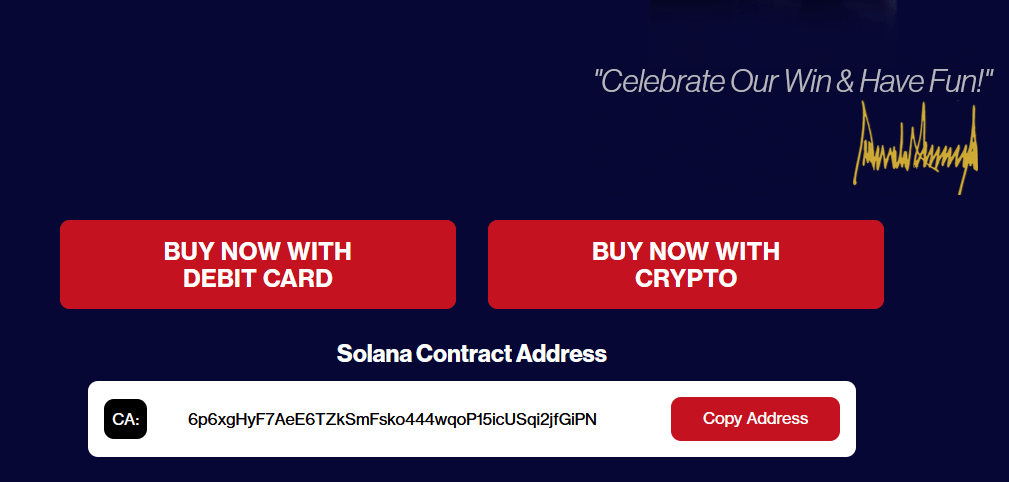Click Buy Now With Crypto
This screenshot has width=1009, height=482.
pyautogui.click(x=686, y=264)
